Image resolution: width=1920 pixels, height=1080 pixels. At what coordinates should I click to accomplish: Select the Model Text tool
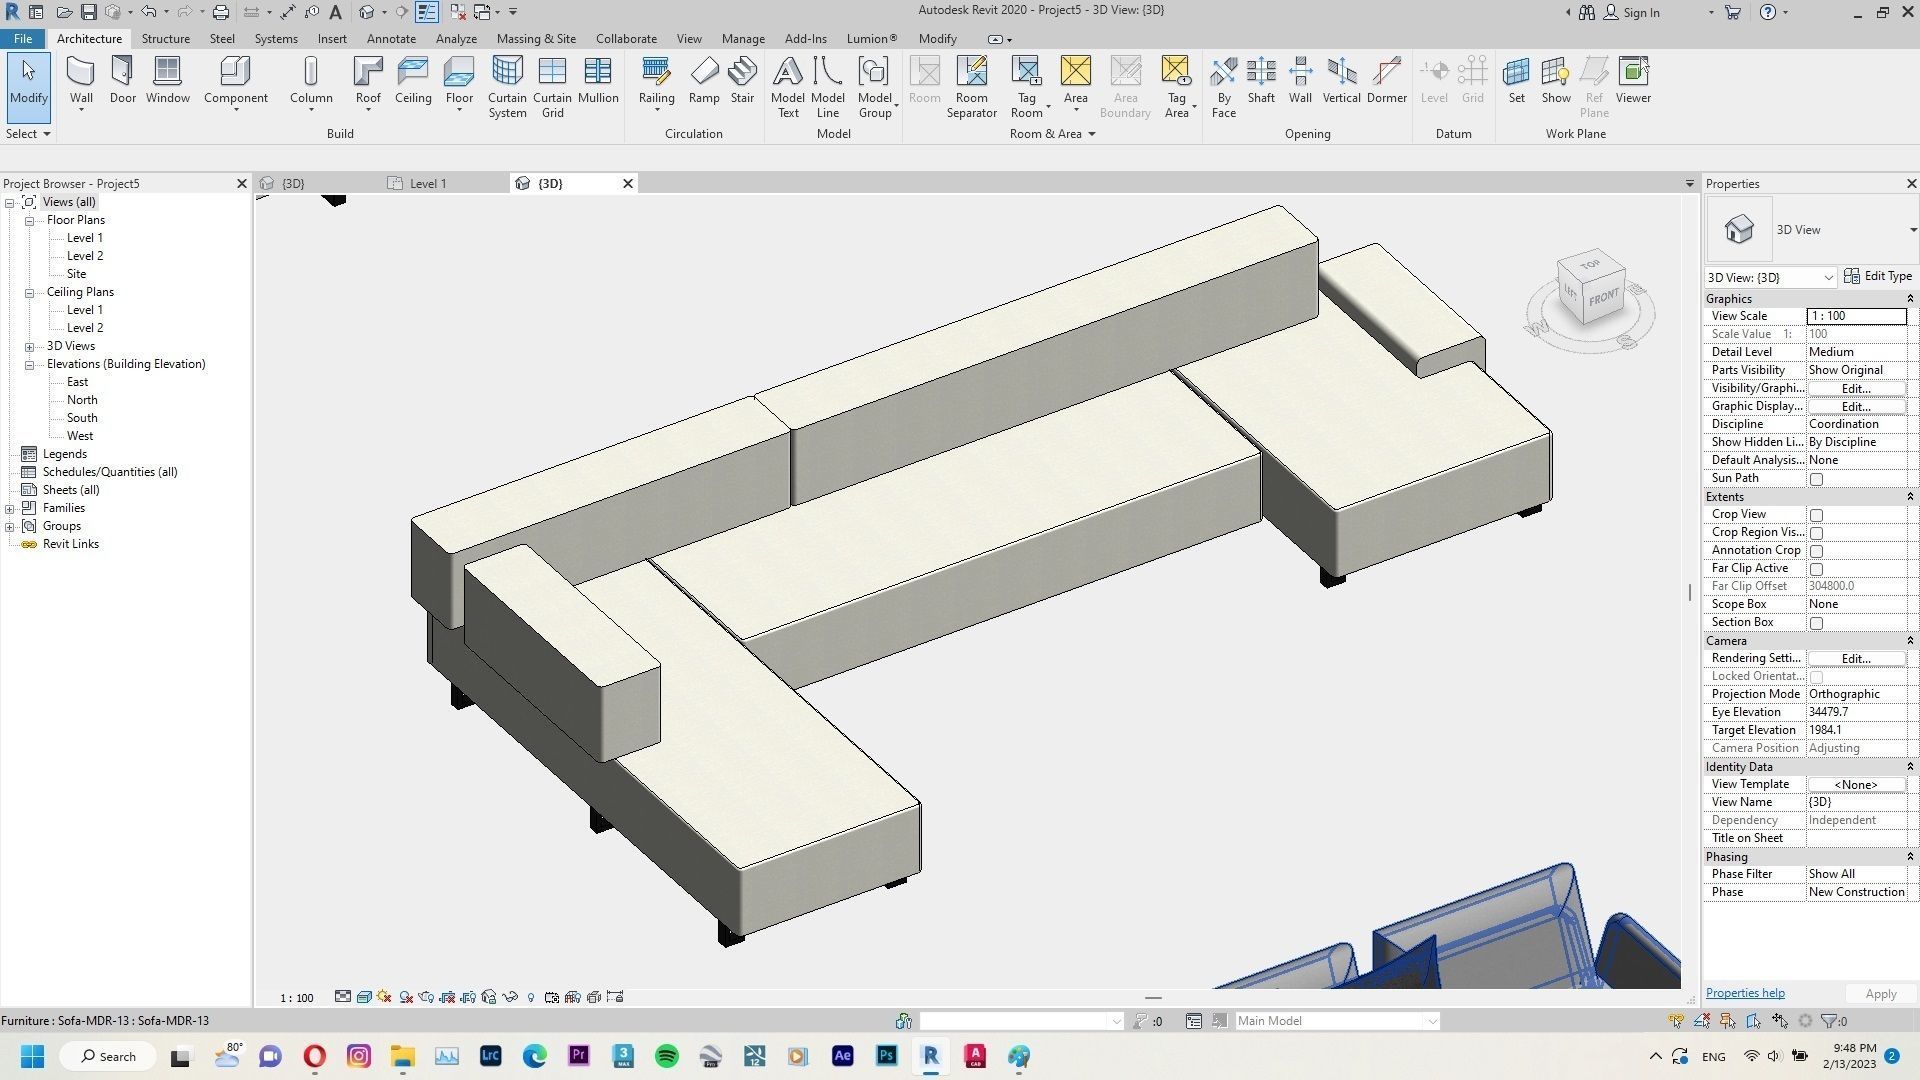788,88
